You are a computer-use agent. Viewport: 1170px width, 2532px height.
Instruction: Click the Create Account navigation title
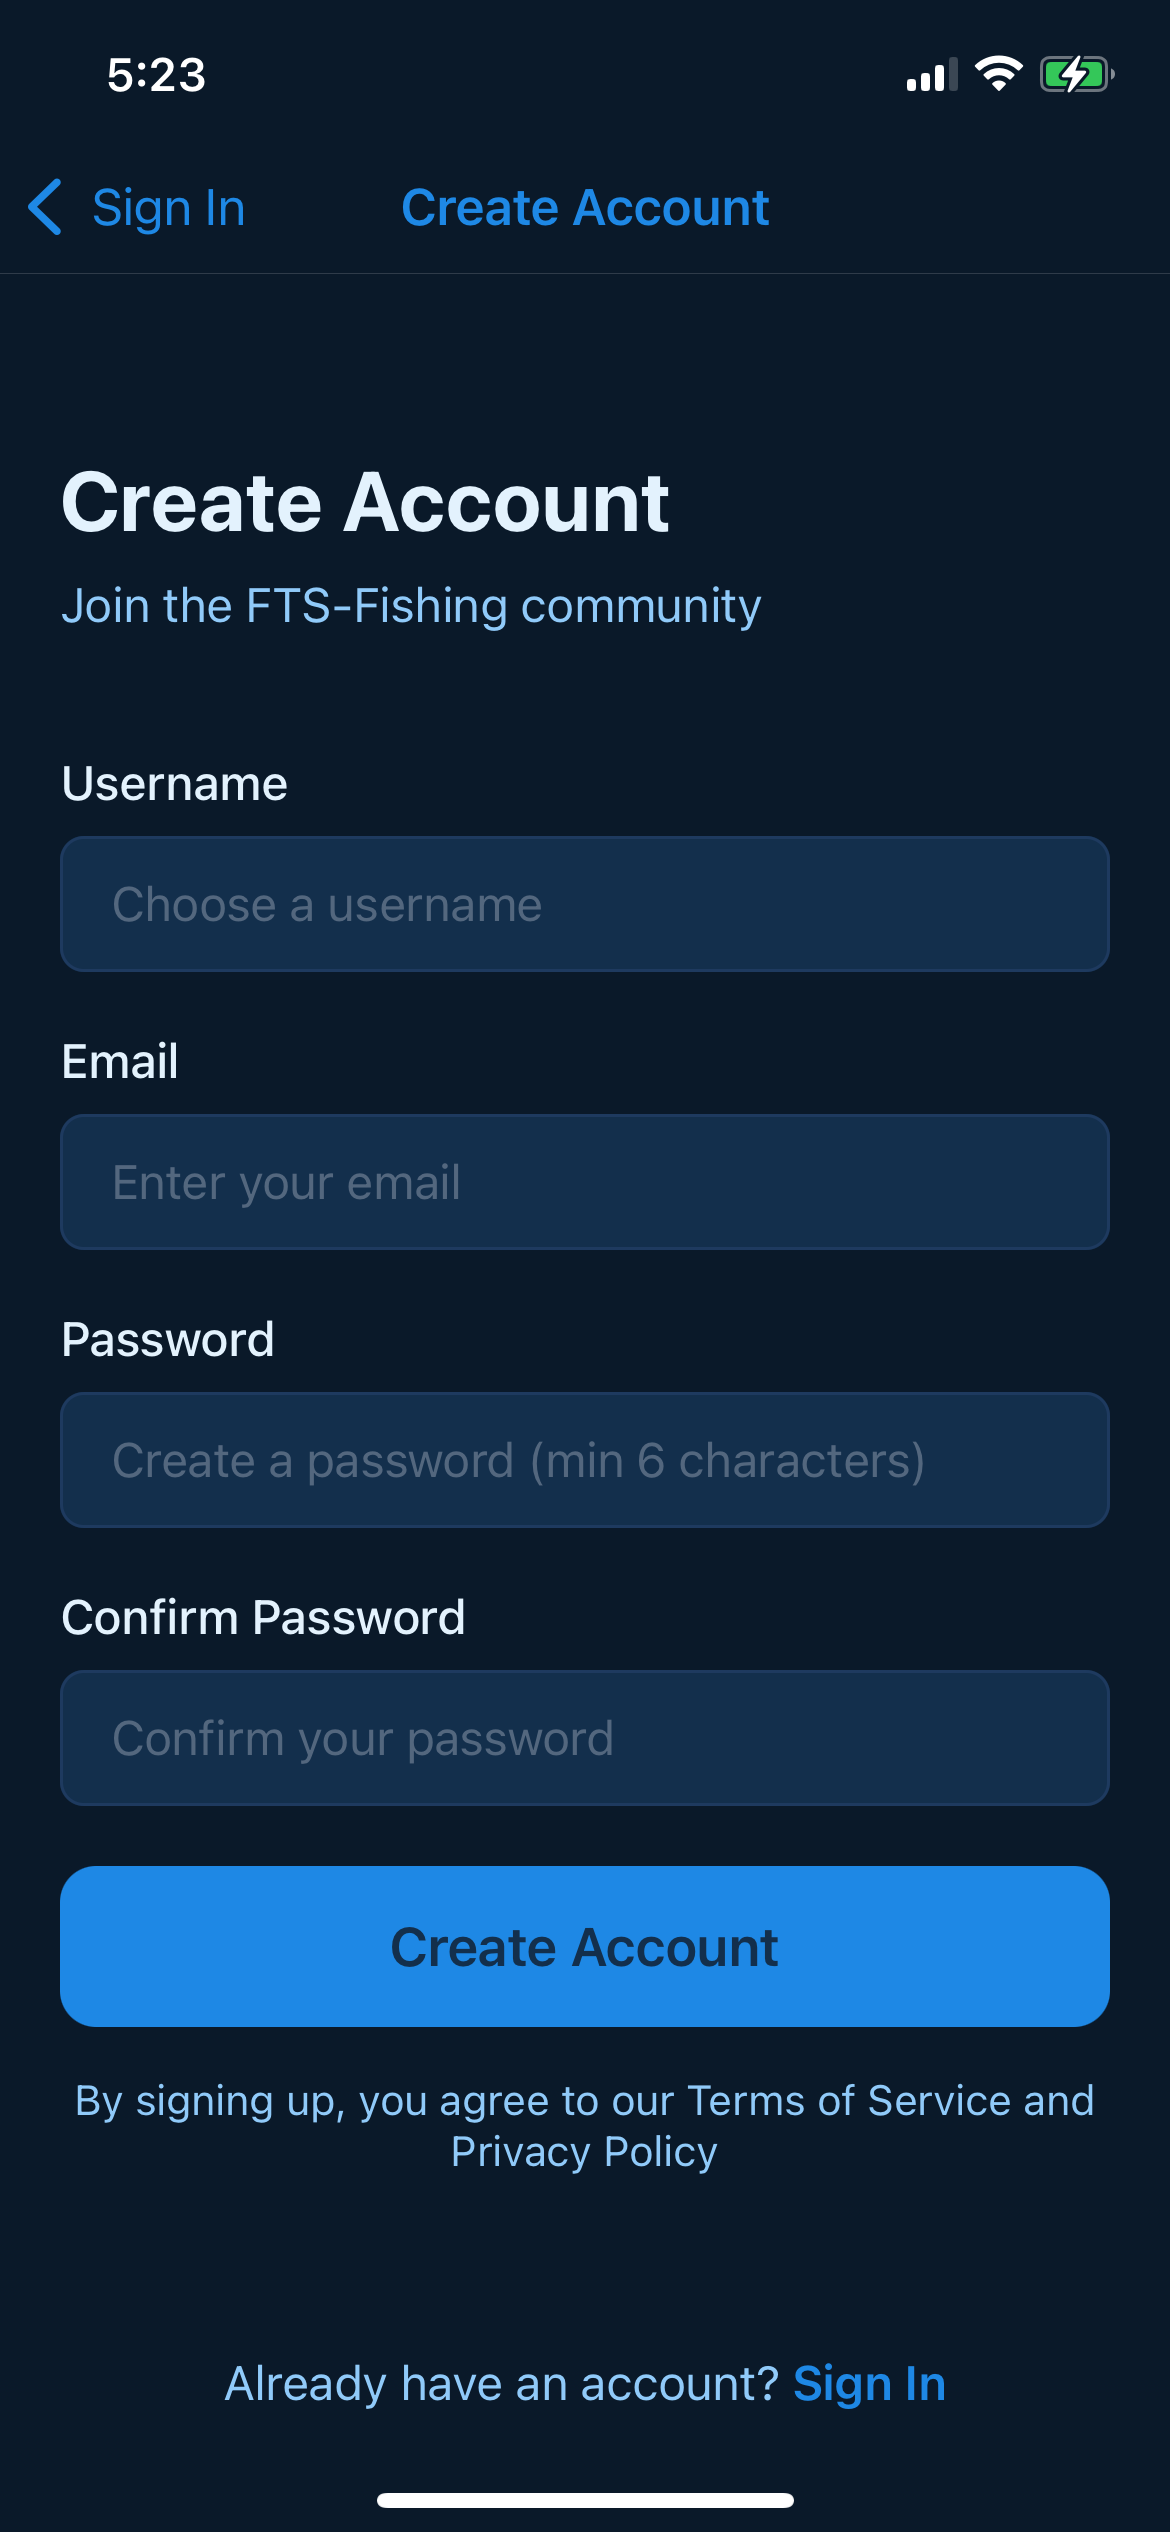point(585,208)
